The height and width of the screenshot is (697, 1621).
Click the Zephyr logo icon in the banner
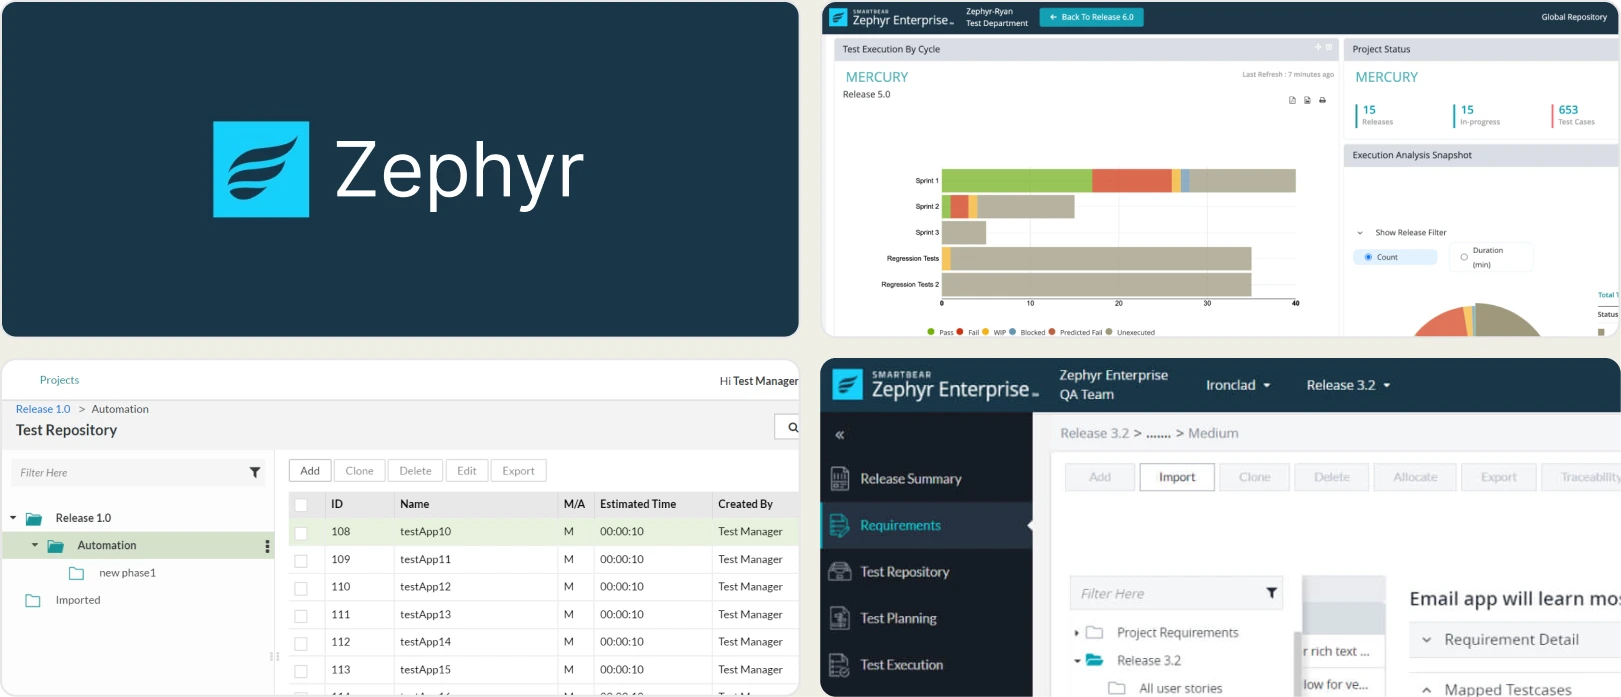(261, 169)
